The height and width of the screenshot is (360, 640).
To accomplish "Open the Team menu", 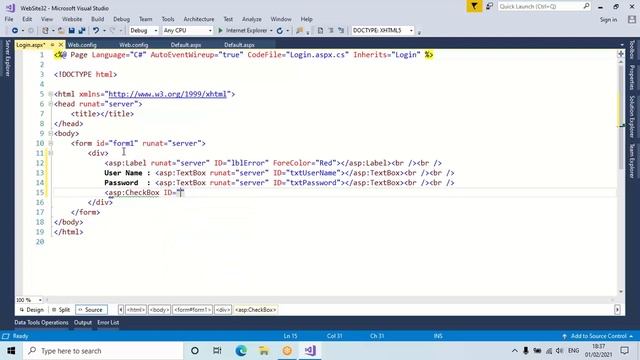I will [145, 19].
